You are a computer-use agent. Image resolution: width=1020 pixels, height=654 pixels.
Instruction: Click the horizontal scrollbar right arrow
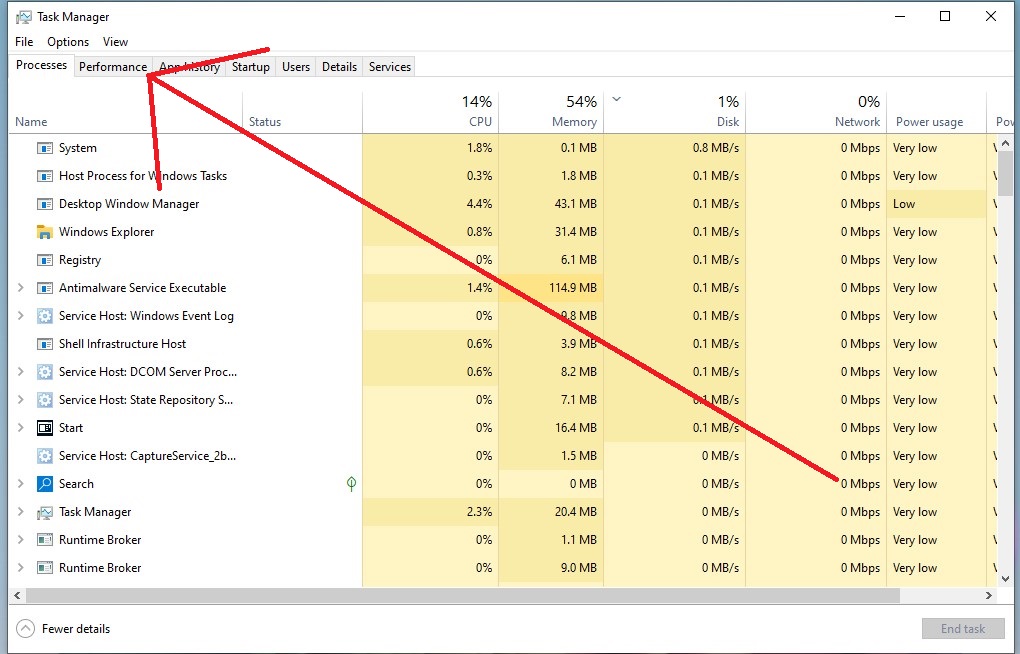tap(989, 595)
